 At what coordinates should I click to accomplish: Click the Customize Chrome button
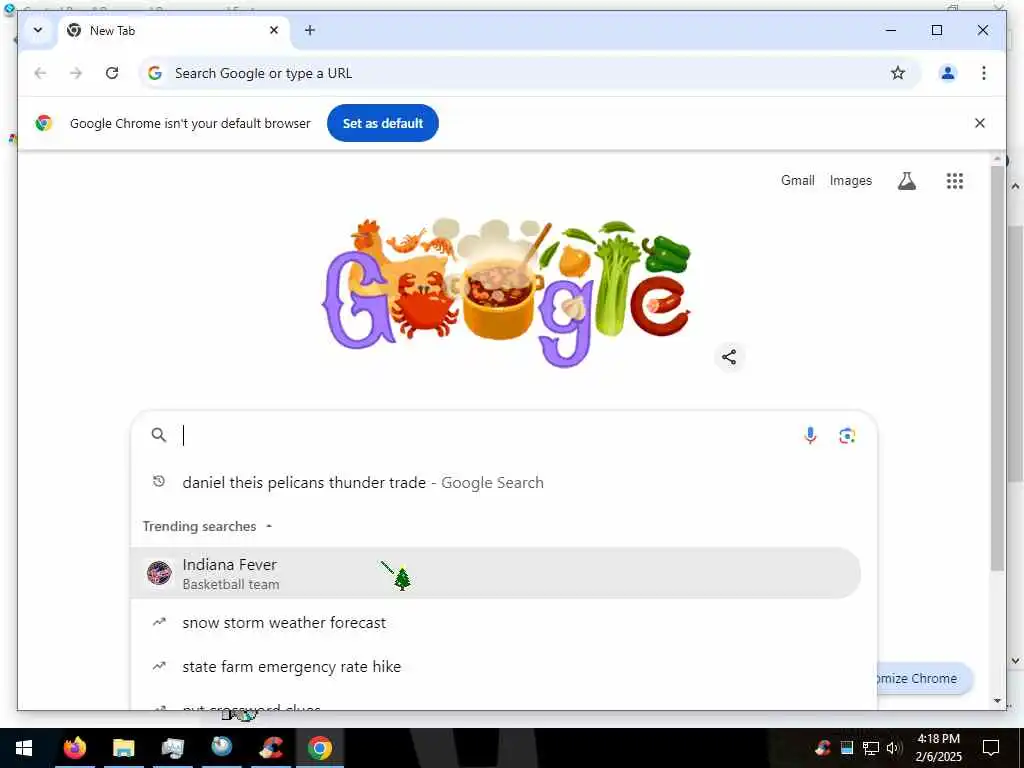tap(924, 679)
